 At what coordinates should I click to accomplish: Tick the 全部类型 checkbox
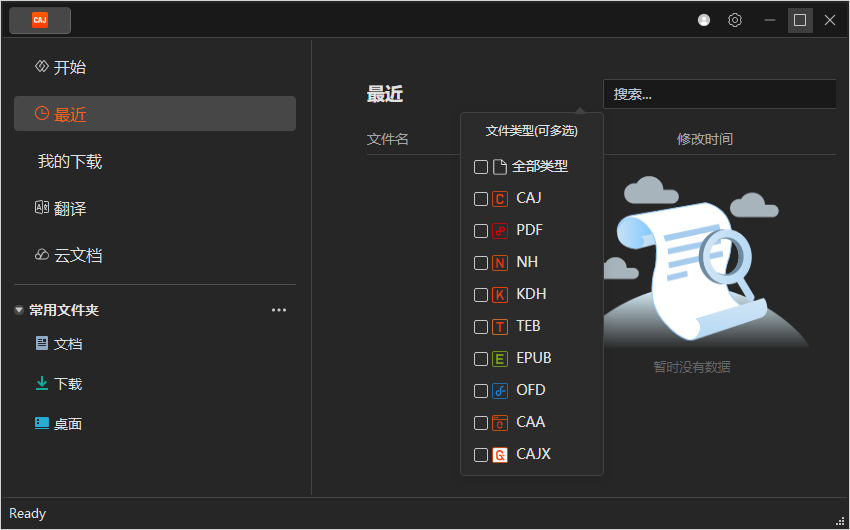481,167
